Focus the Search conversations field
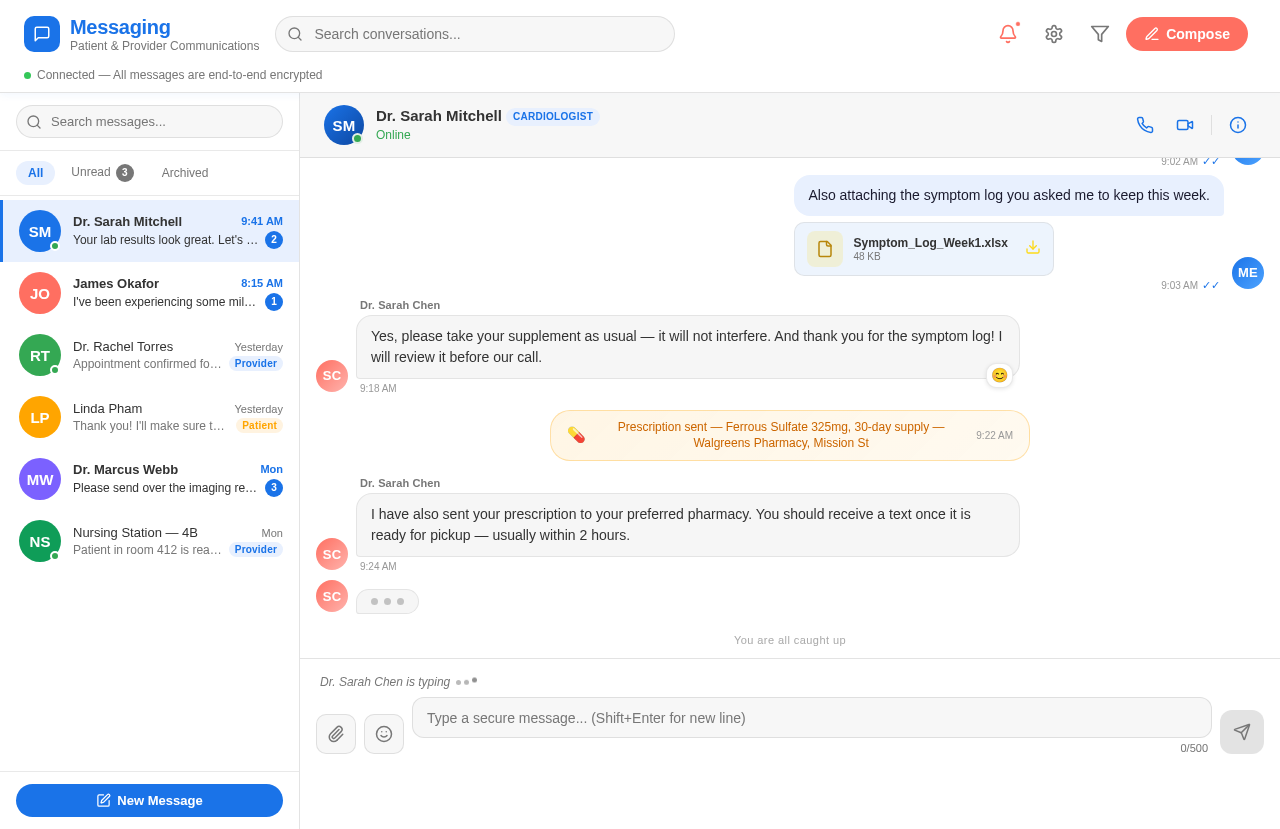 (475, 34)
